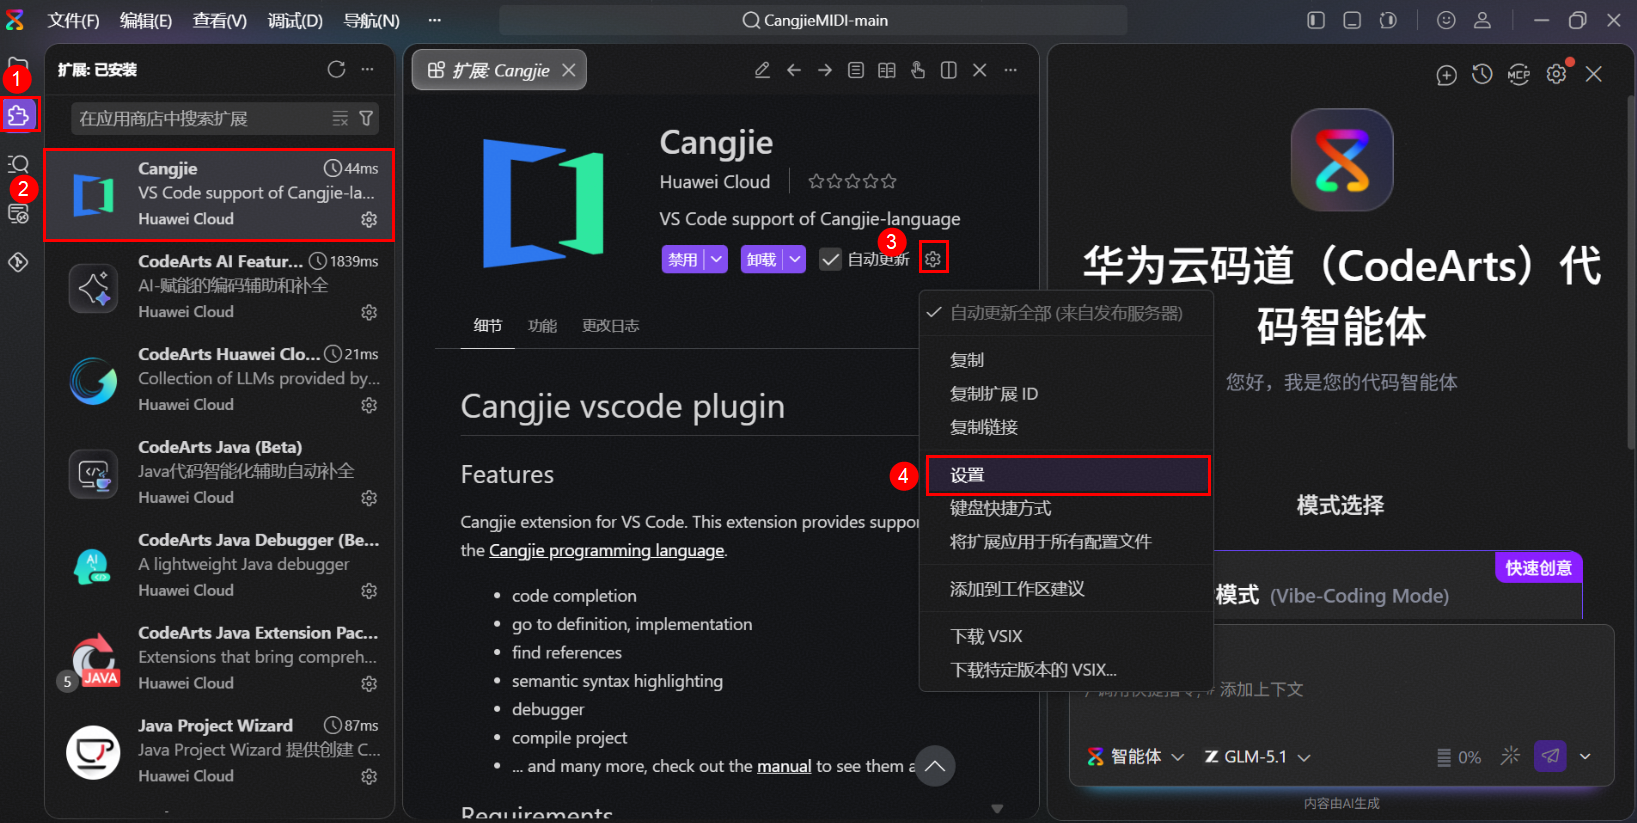Image resolution: width=1637 pixels, height=823 pixels.
Task: Expand the overflow ellipsis in the menu bar
Action: click(x=434, y=20)
